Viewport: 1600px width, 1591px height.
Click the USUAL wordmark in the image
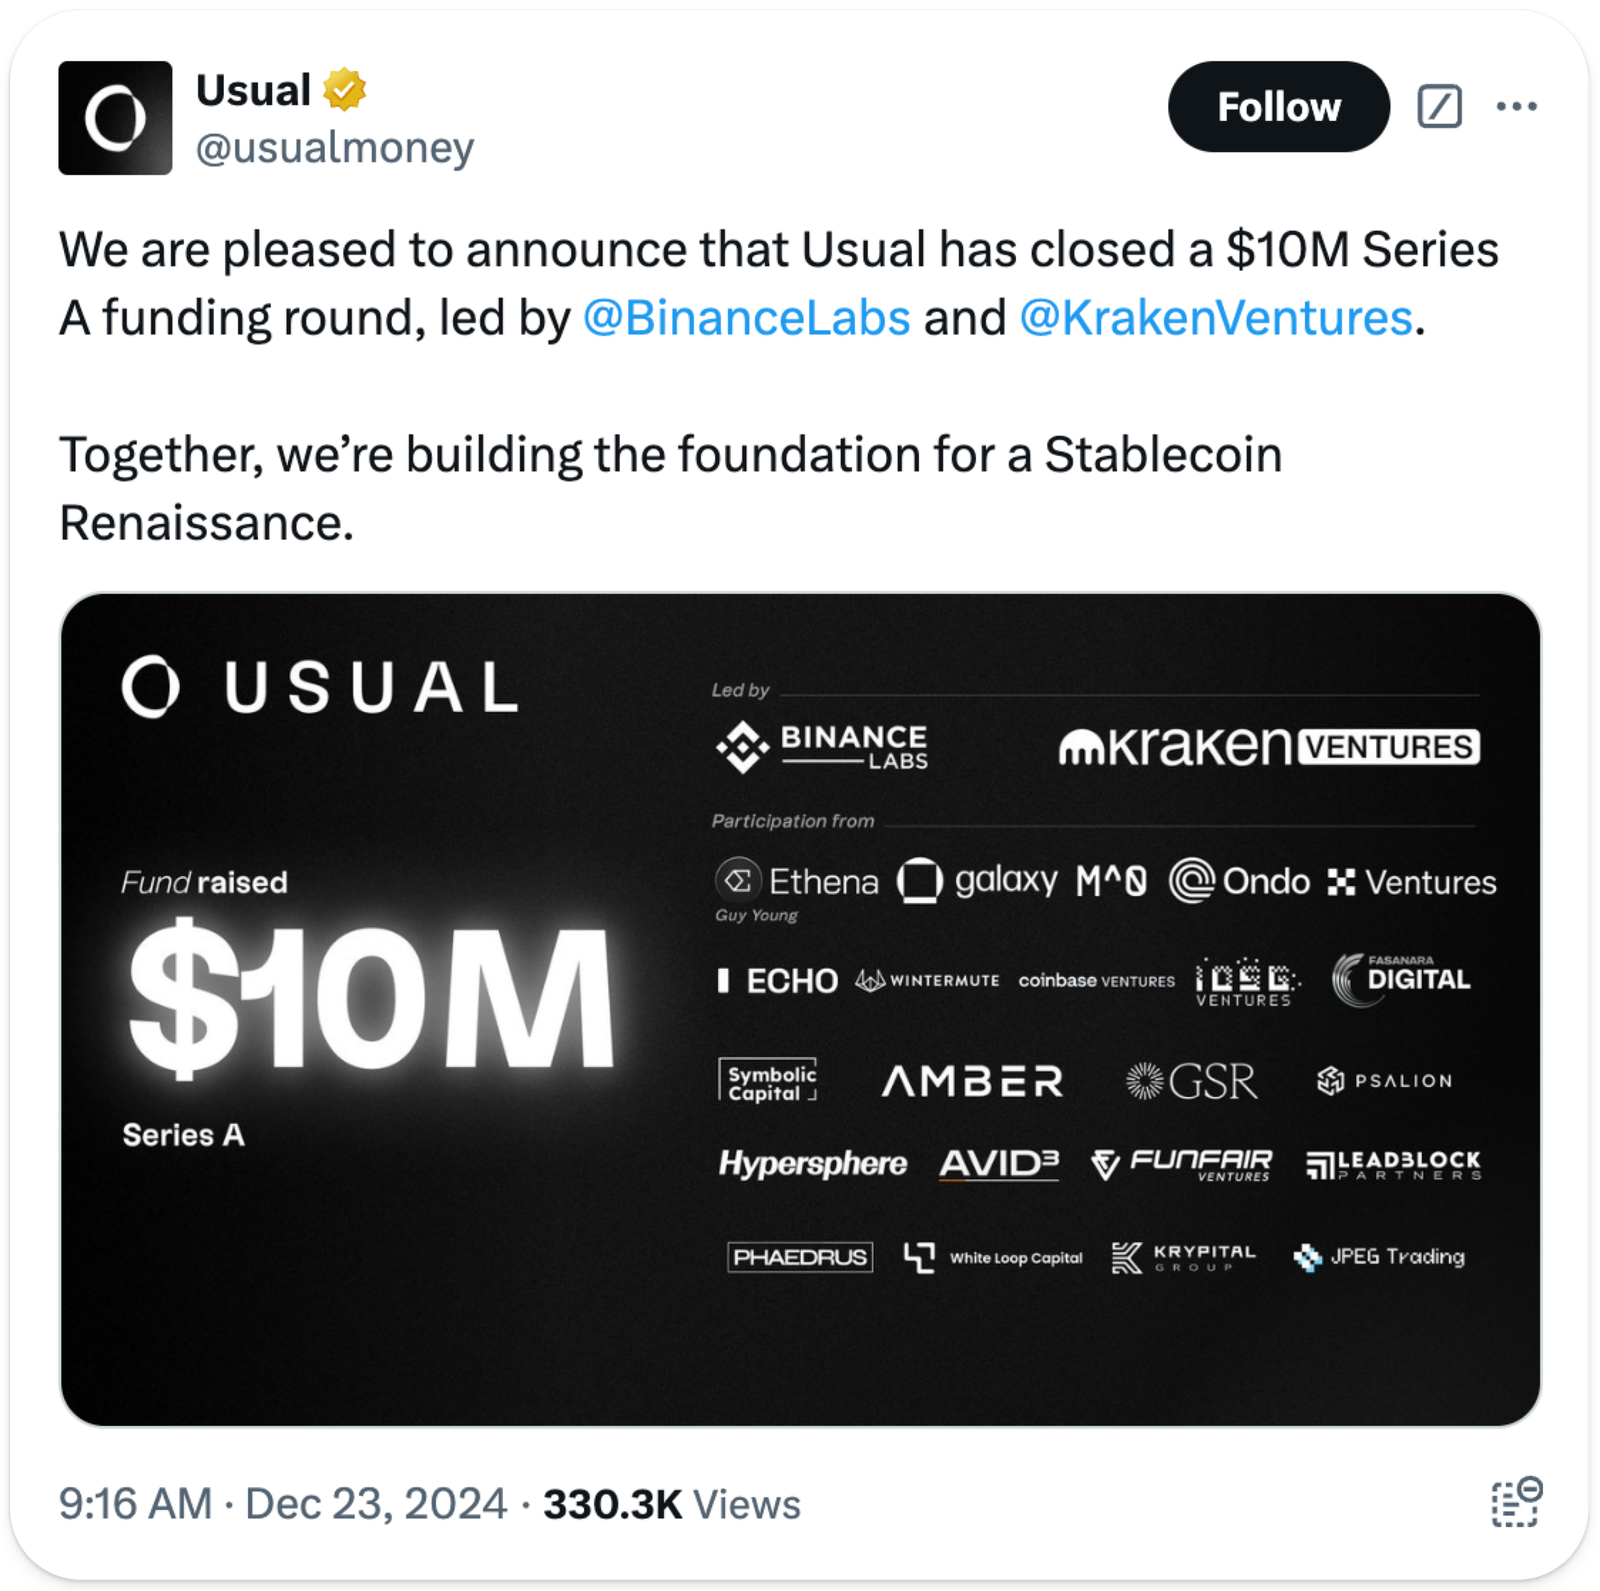coord(320,688)
